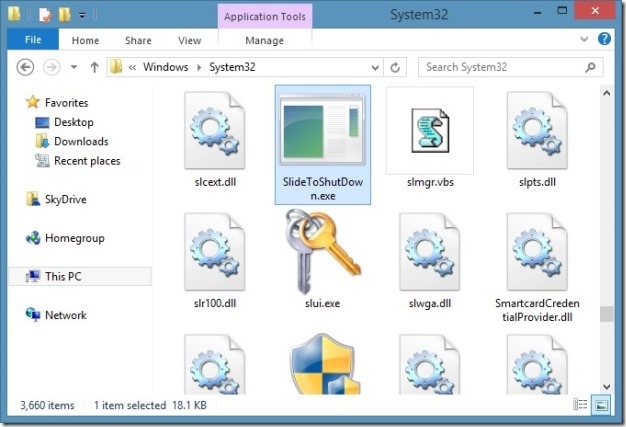The height and width of the screenshot is (427, 626).
Task: Click the slpts.dll file name label
Action: 537,182
